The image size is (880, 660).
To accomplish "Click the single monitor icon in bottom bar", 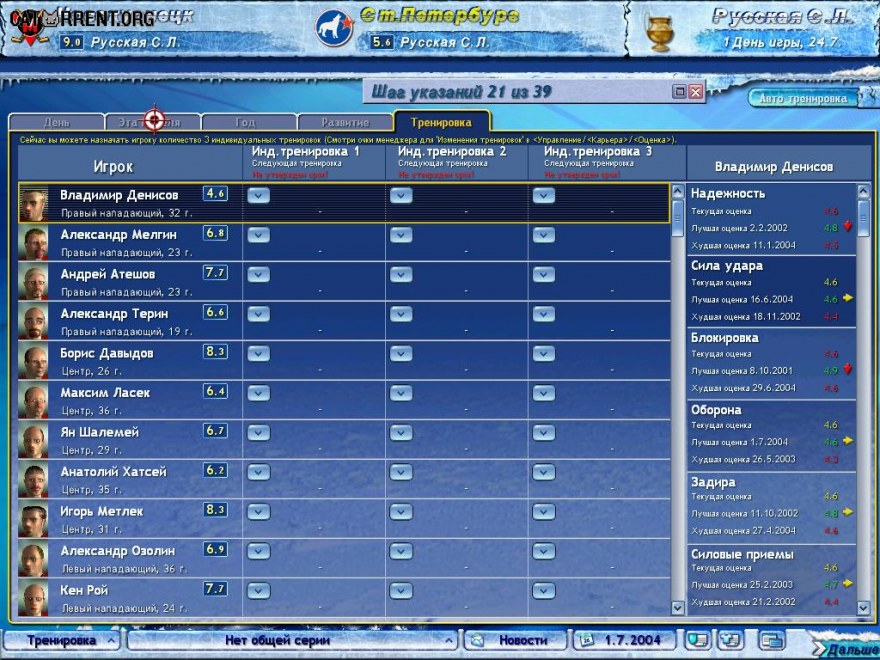I will (x=696, y=640).
